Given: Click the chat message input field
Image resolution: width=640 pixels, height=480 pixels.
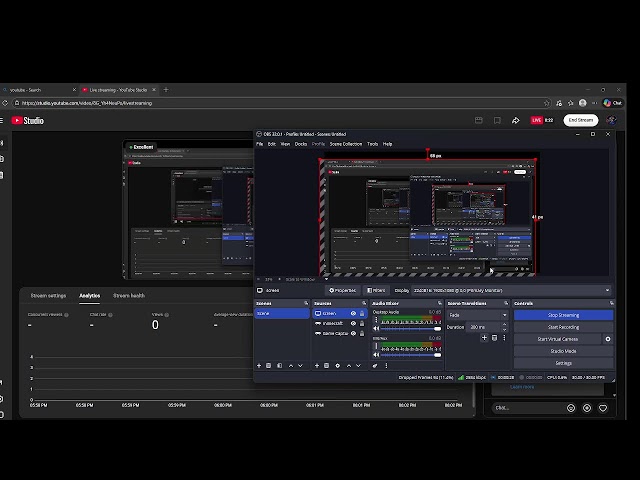Looking at the screenshot, I should click(529, 408).
